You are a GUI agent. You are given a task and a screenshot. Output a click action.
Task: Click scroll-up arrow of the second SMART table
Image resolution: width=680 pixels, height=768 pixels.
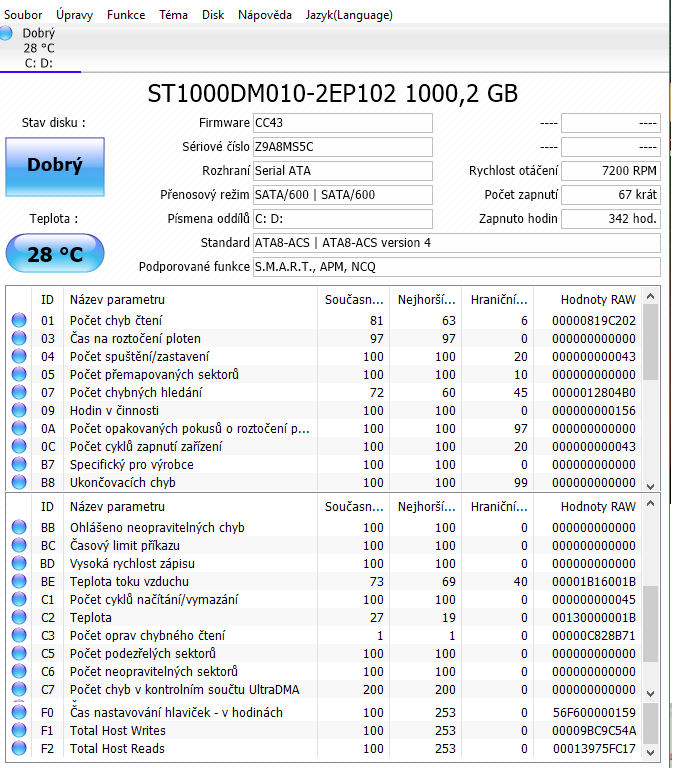click(x=651, y=504)
